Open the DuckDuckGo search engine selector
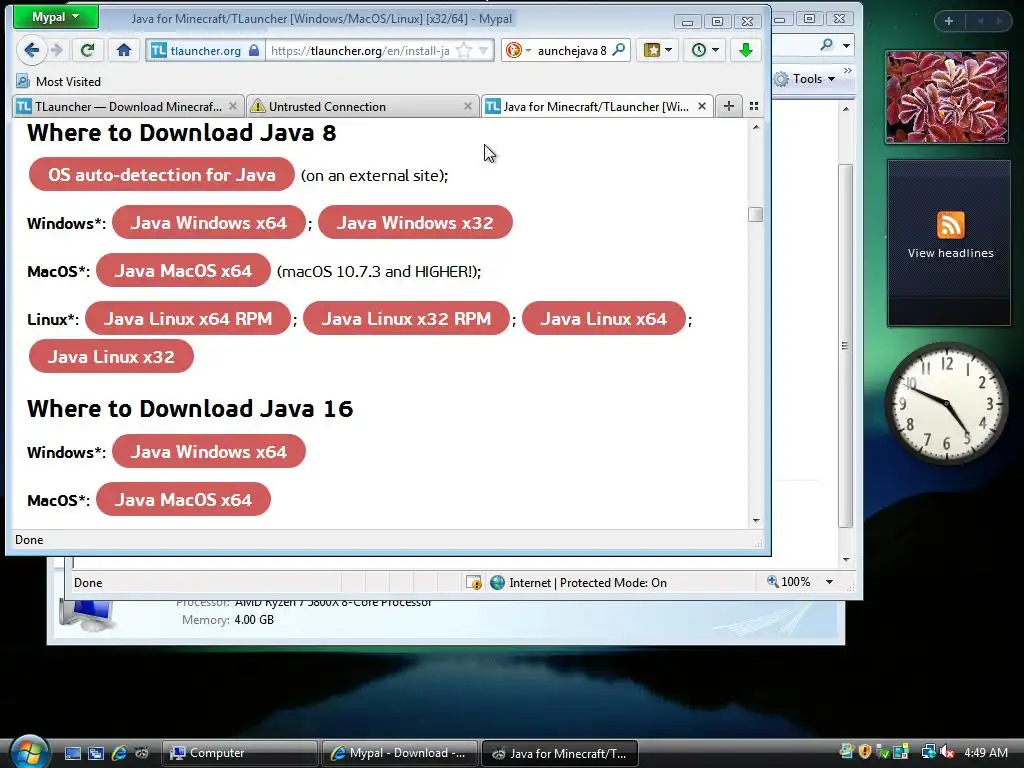 coord(519,50)
